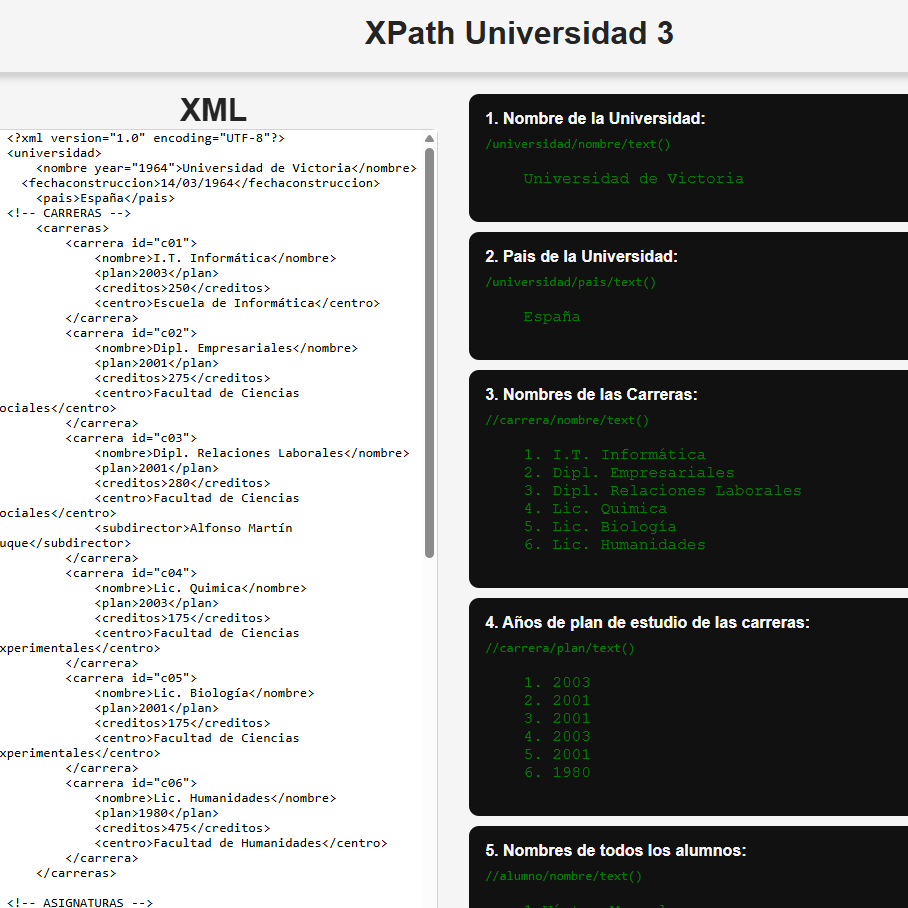This screenshot has height=908, width=908.
Task: Click XPath /universidad/nombre/text()
Action: point(578,144)
